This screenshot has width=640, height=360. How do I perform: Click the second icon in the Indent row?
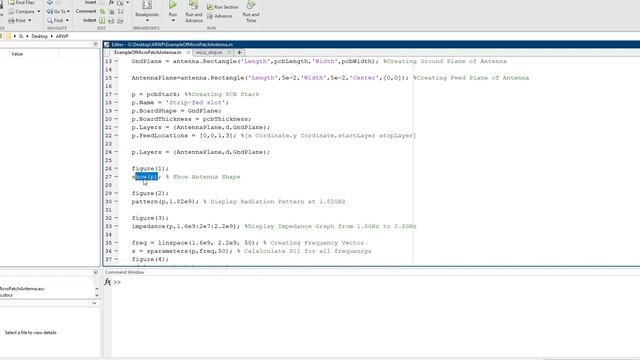(x=111, y=20)
